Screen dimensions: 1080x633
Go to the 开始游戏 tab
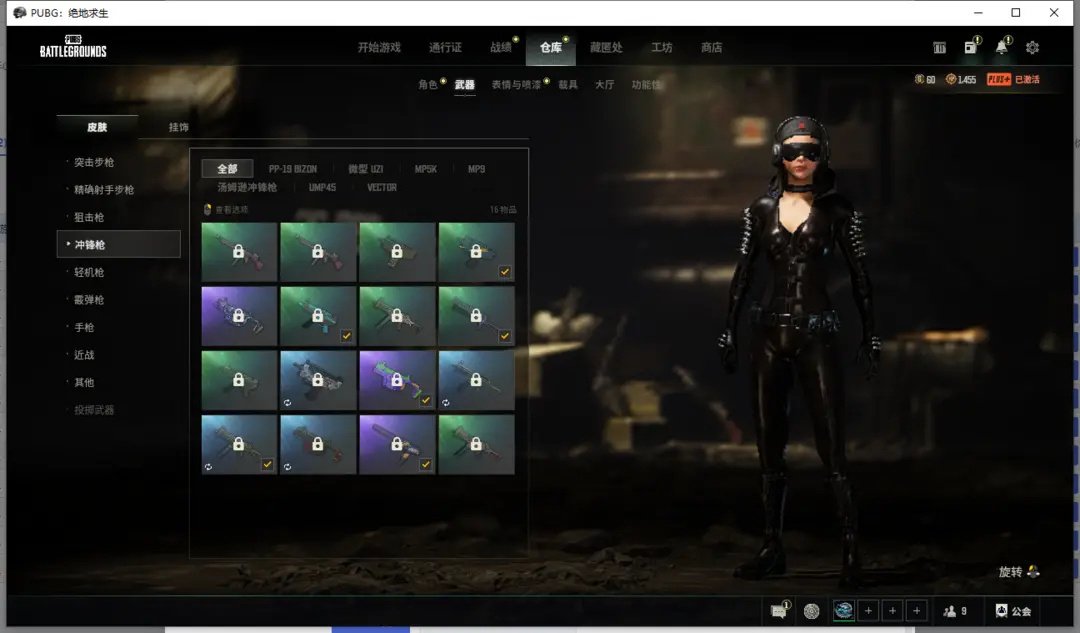[379, 48]
